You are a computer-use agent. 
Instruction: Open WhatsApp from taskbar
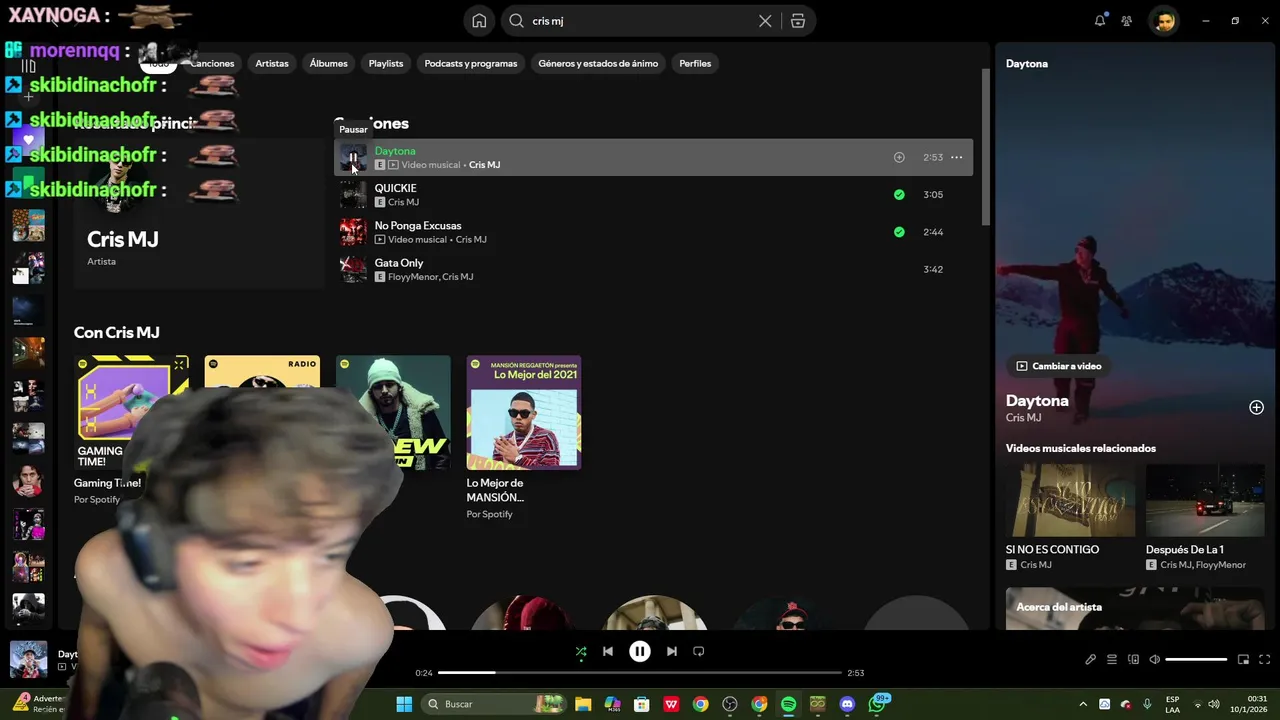[877, 704]
